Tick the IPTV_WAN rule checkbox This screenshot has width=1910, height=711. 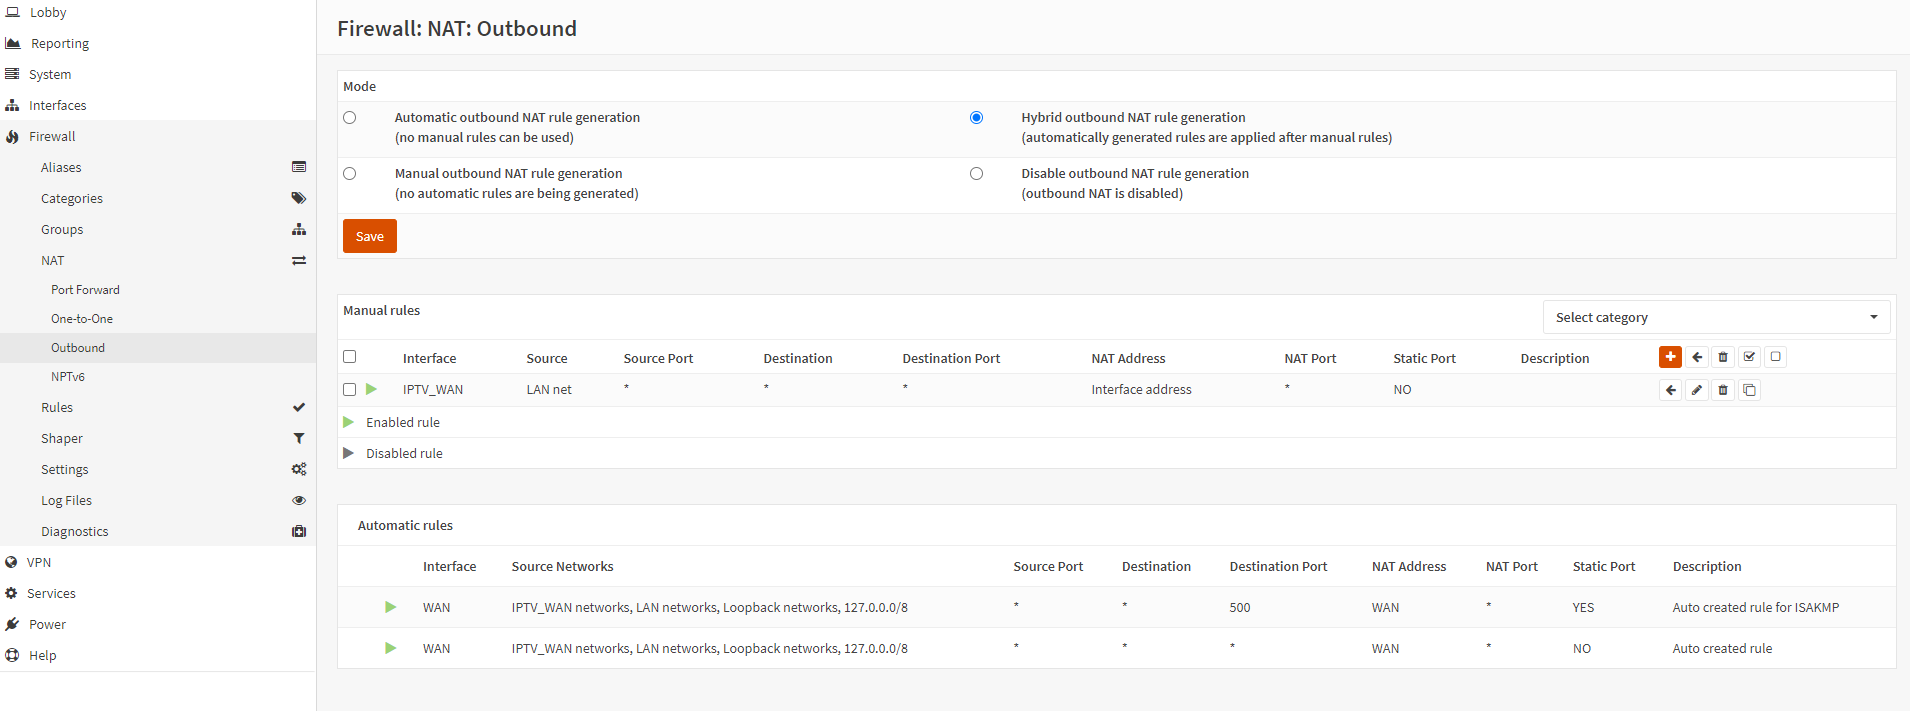point(349,390)
